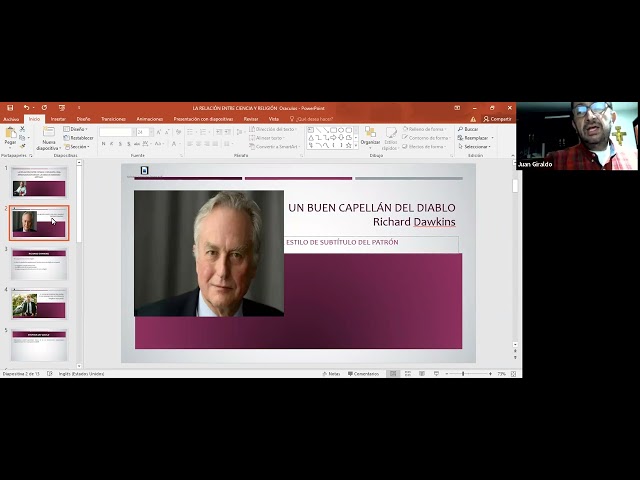Screen dimensions: 640x480
Task: Toggle strikethrough (abc) formatting
Action: tap(137, 144)
